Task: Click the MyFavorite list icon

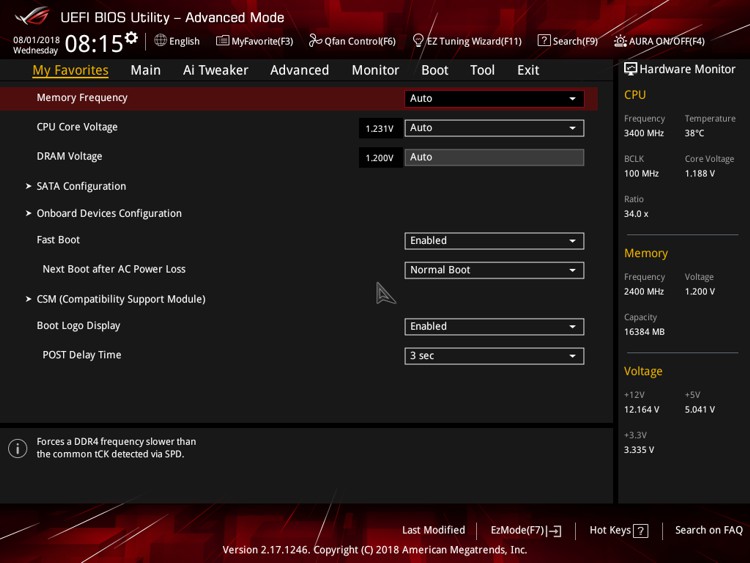Action: [222, 41]
